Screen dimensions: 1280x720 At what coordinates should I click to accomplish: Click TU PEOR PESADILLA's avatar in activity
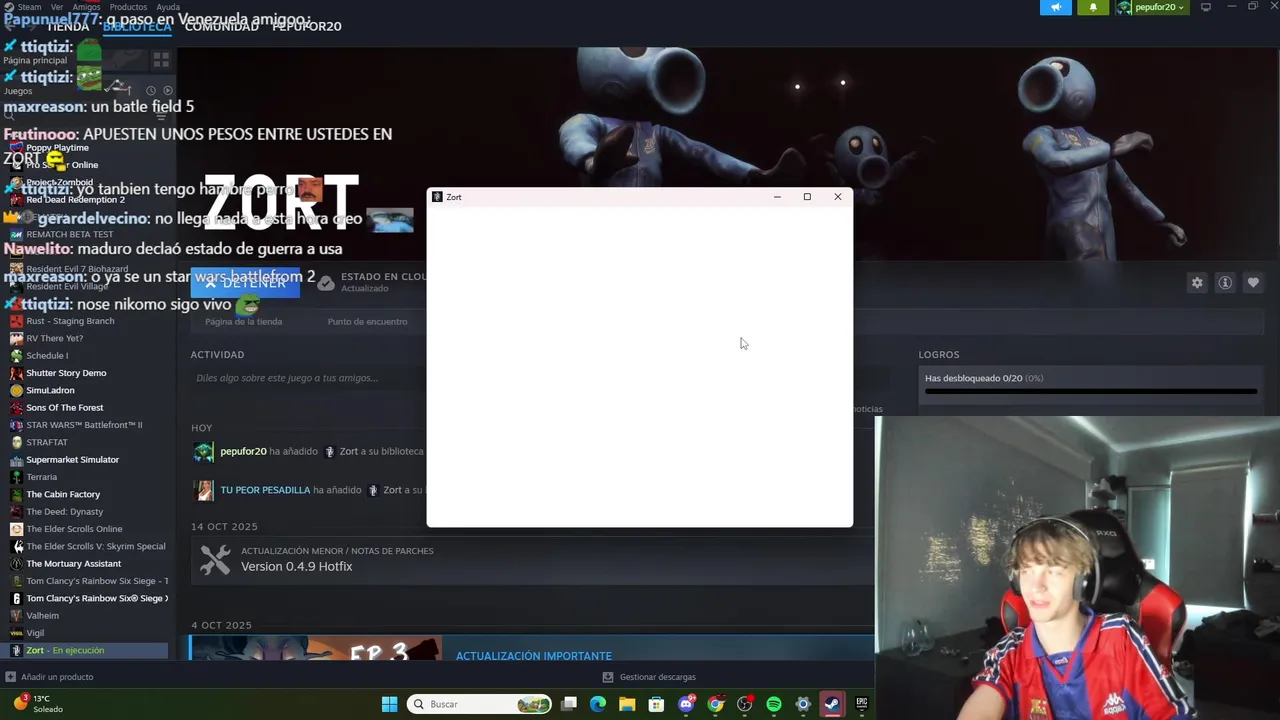(205, 490)
